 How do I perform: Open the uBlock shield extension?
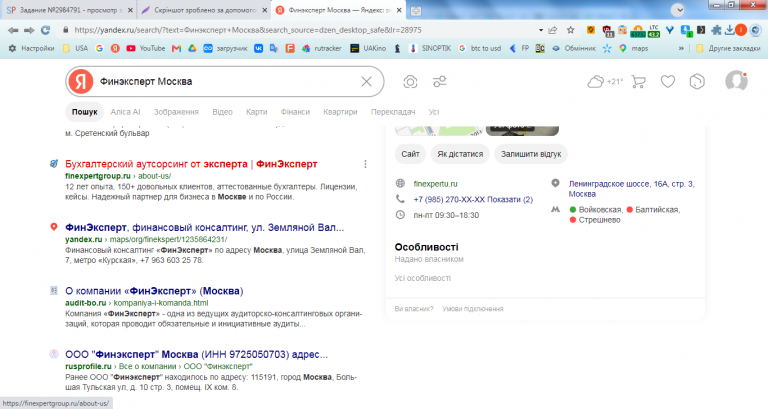click(x=608, y=31)
